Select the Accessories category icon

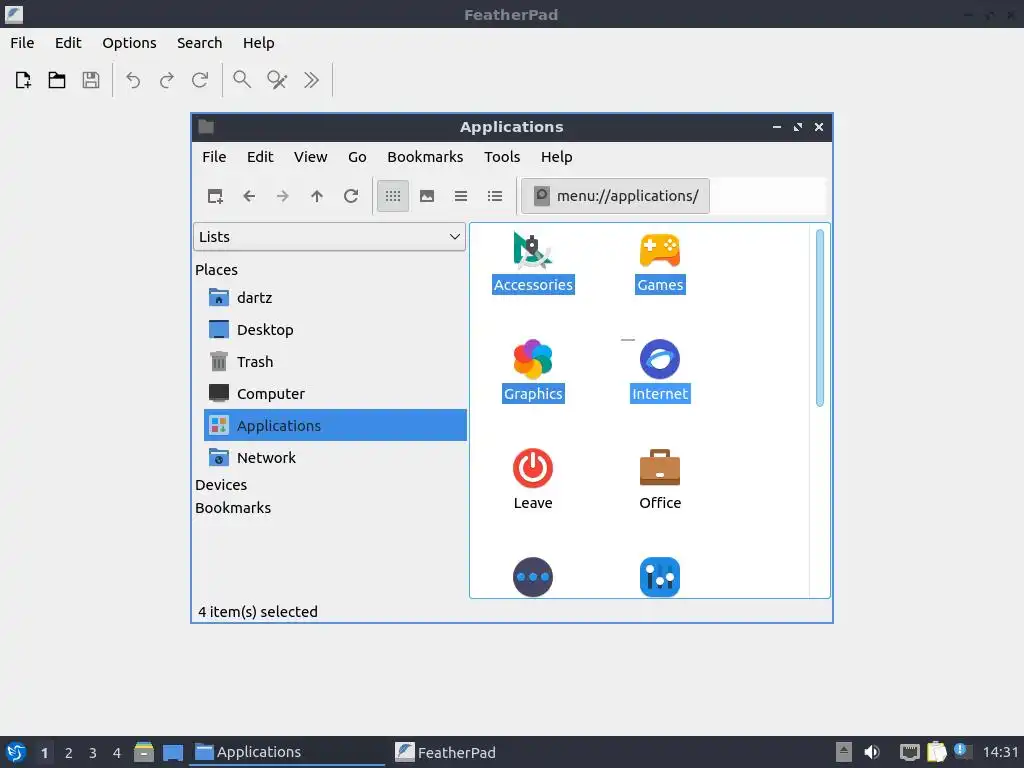[533, 263]
